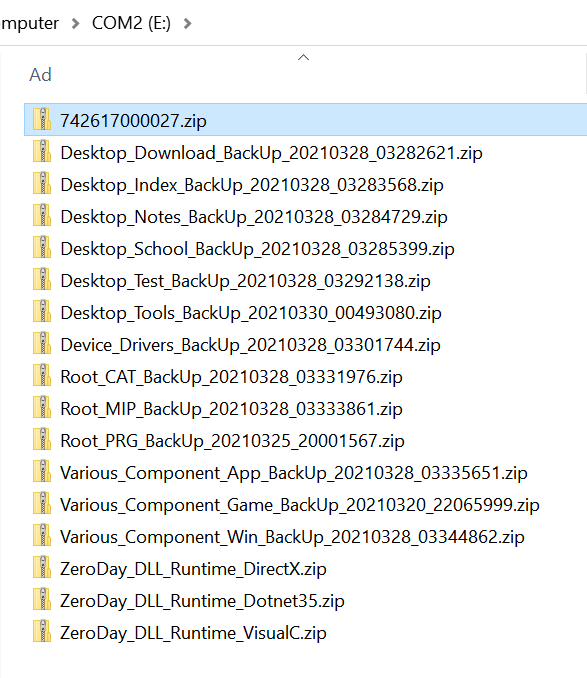Select the zip icon beside Desktop_Notes_BackUp
Viewport: 587px width, 678px height.
(42, 215)
